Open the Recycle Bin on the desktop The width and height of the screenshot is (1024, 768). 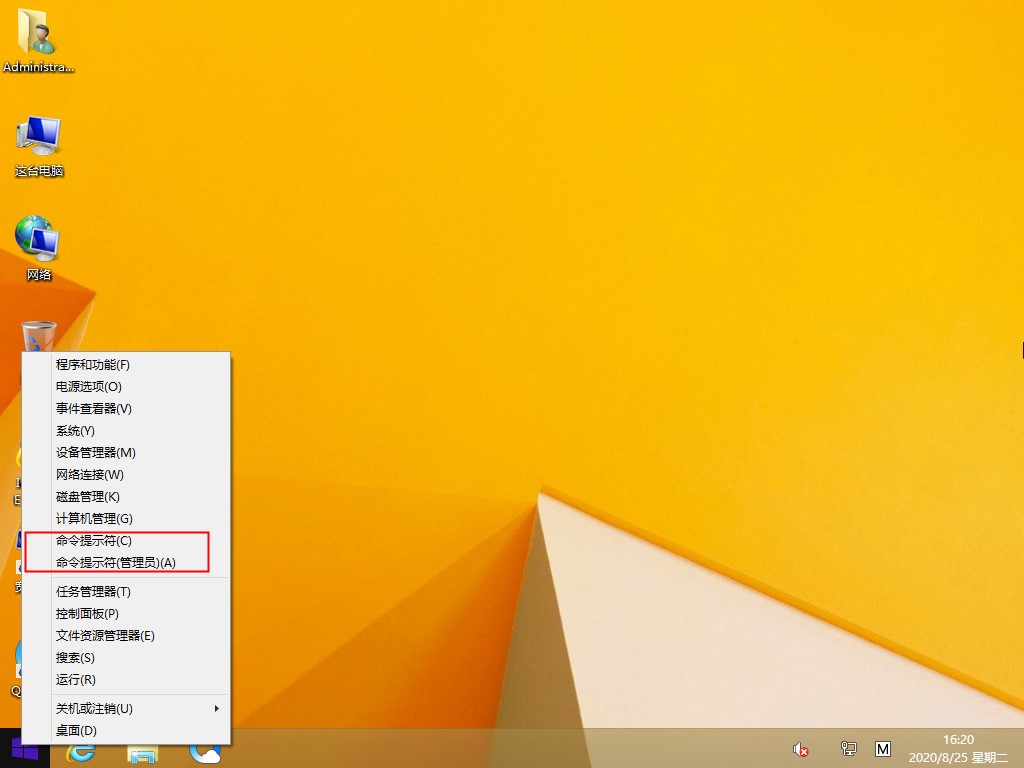pos(37,335)
